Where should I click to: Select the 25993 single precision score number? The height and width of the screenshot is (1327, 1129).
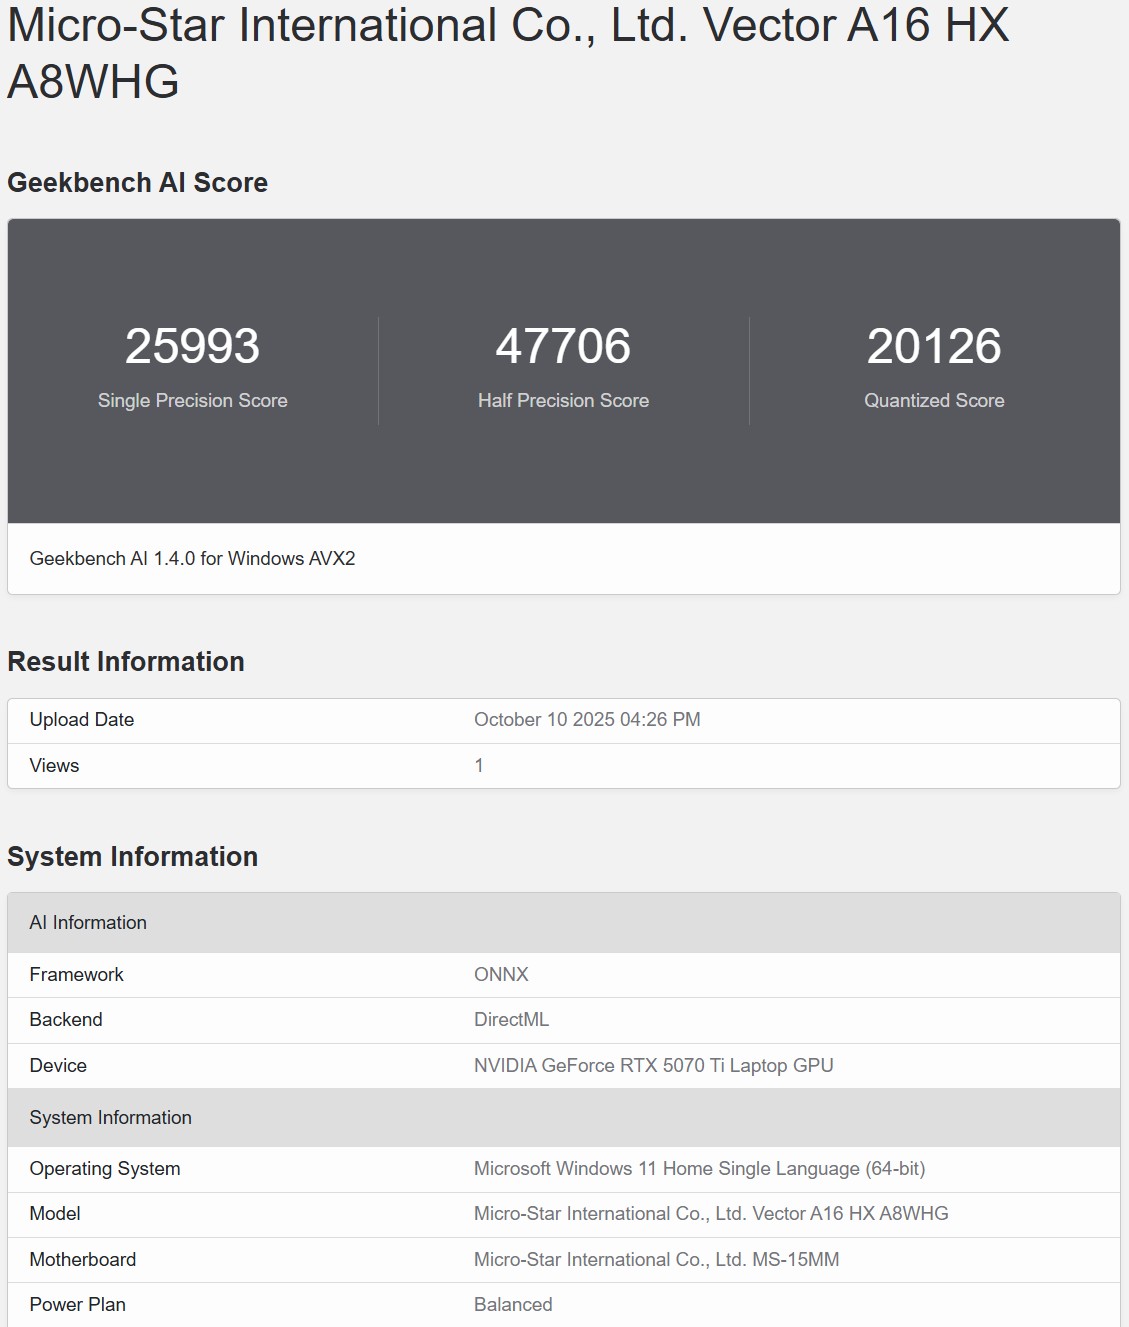(x=192, y=347)
